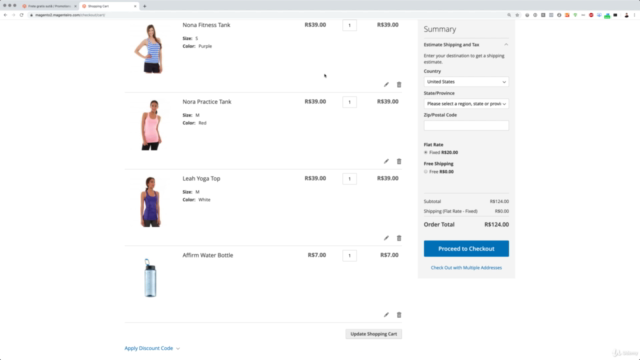Open the Affirm Water Bottle product link
The width and height of the screenshot is (640, 360).
coord(208,255)
